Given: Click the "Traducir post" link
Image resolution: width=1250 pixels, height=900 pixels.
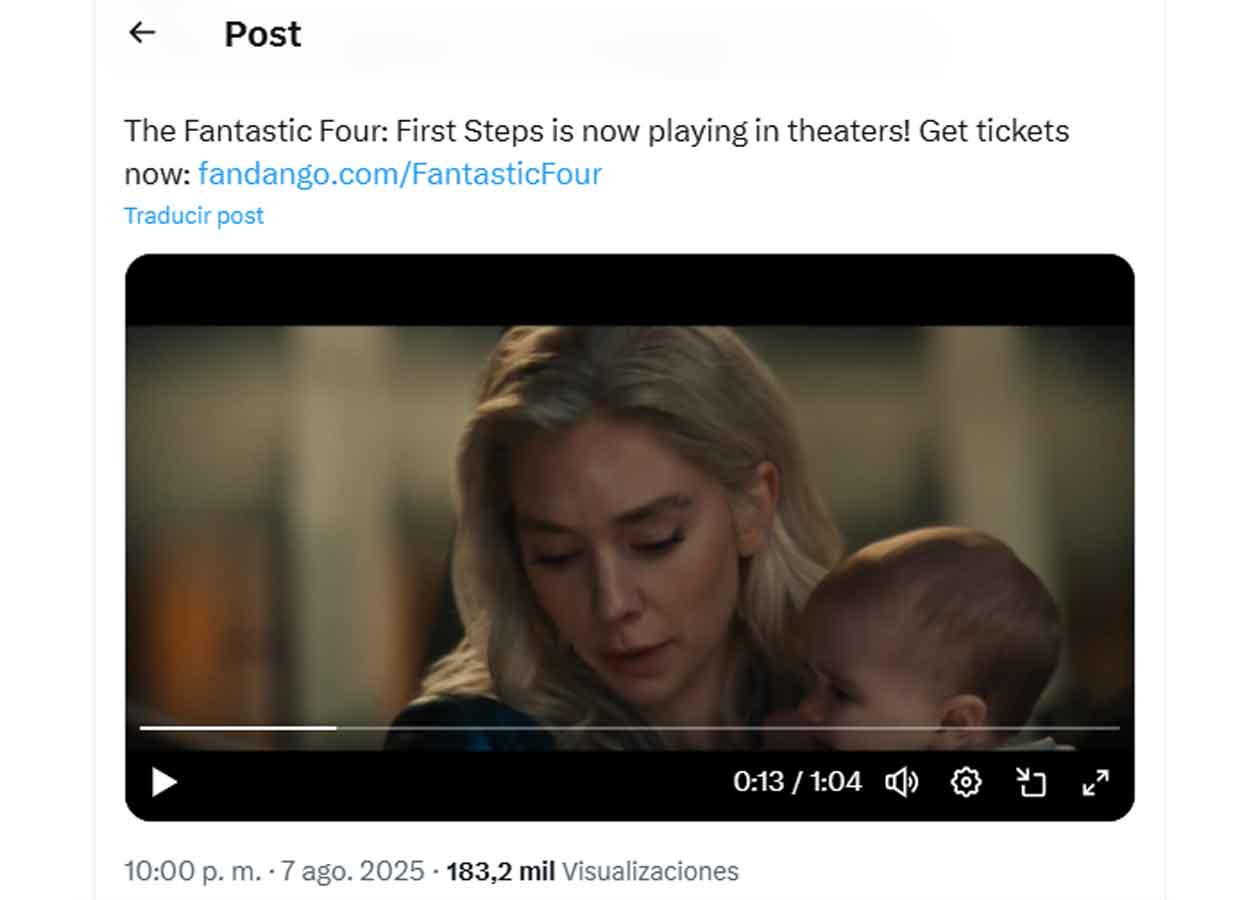Looking at the screenshot, I should pos(194,216).
